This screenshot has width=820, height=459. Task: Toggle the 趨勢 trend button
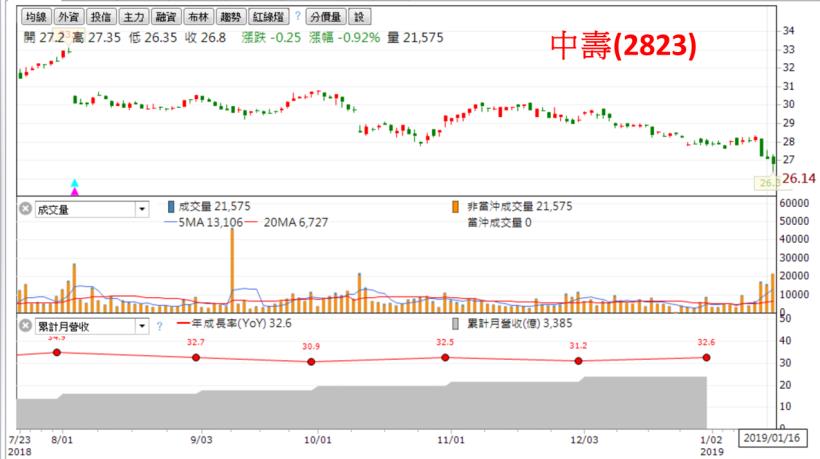[231, 17]
